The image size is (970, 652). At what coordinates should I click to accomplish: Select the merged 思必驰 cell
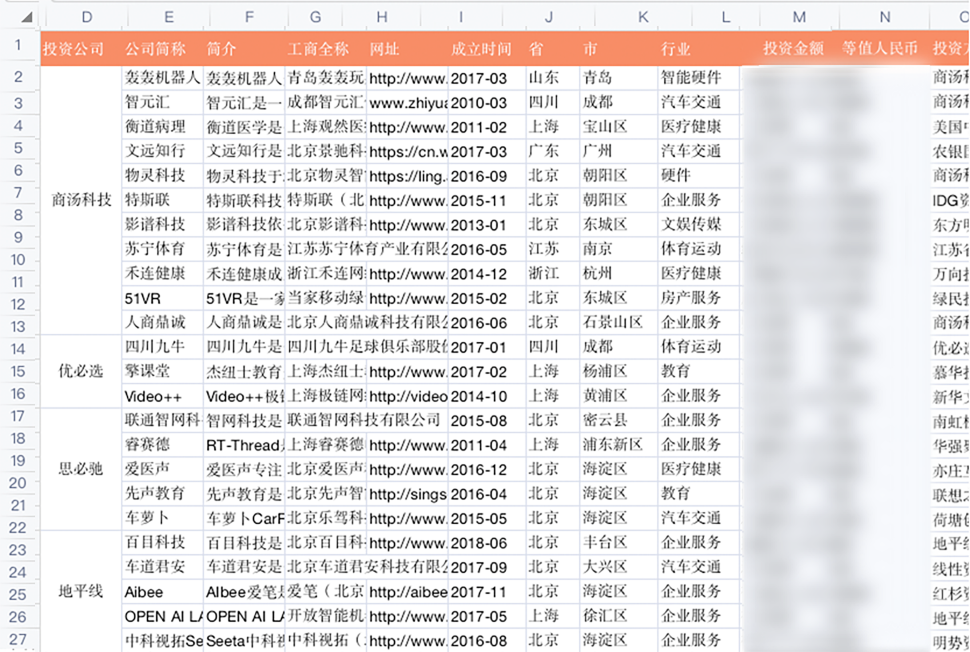click(82, 469)
